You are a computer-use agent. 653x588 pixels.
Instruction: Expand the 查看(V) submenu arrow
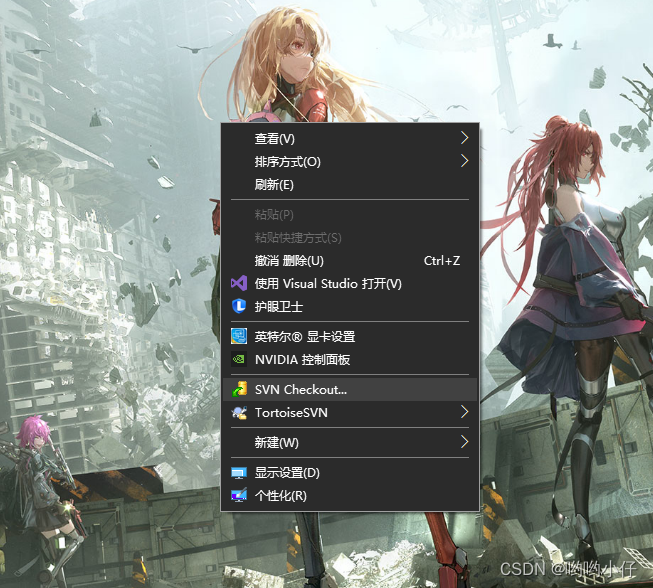[465, 138]
